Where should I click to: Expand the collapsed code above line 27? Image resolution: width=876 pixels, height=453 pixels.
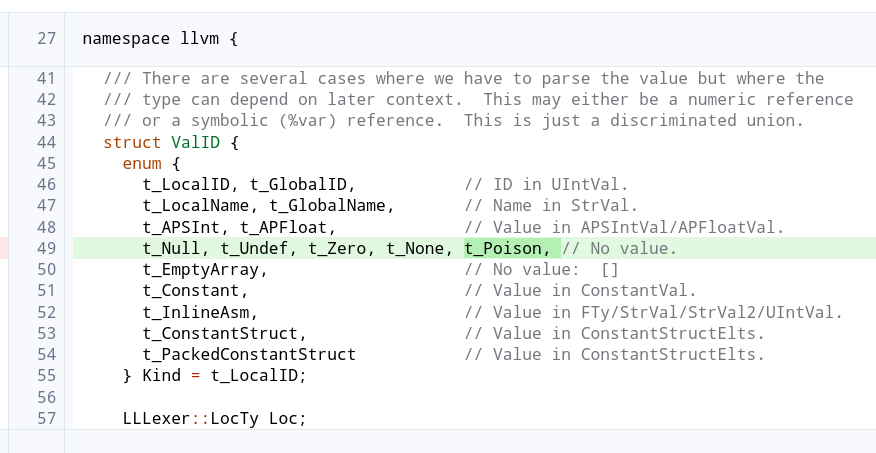click(438, 7)
